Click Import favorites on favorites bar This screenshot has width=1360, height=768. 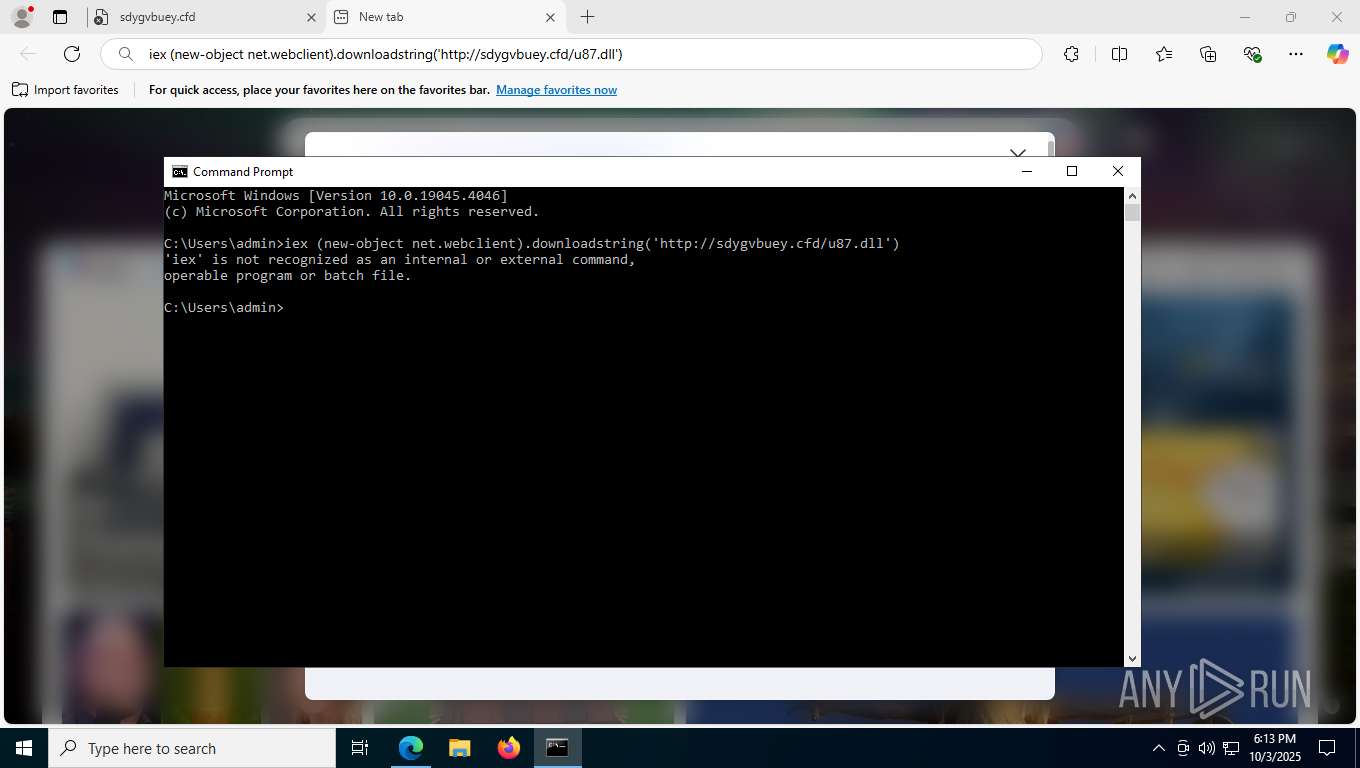pos(65,90)
